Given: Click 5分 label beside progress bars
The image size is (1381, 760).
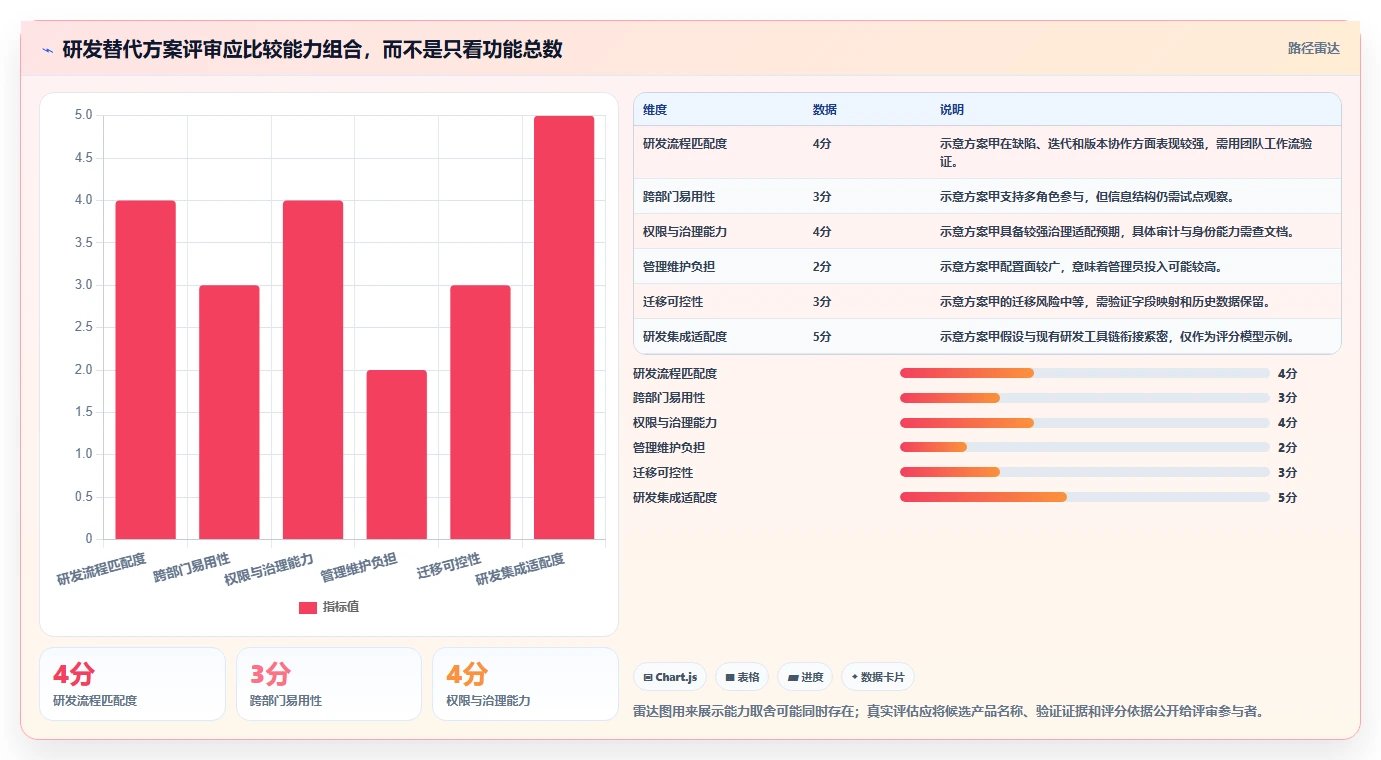Looking at the screenshot, I should 1287,498.
